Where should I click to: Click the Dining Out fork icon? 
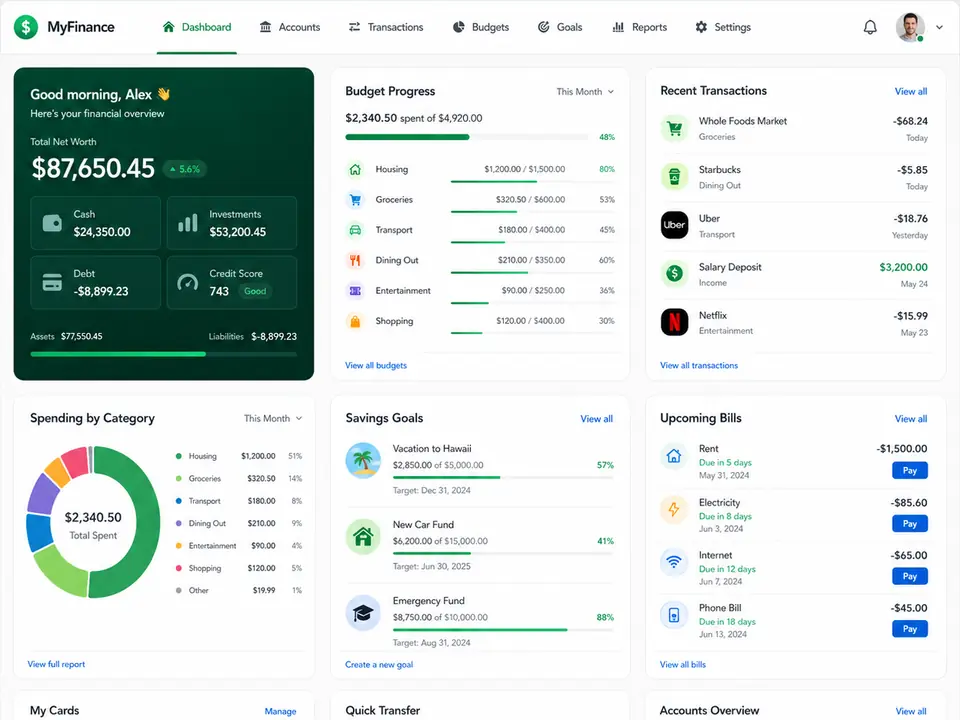355,260
